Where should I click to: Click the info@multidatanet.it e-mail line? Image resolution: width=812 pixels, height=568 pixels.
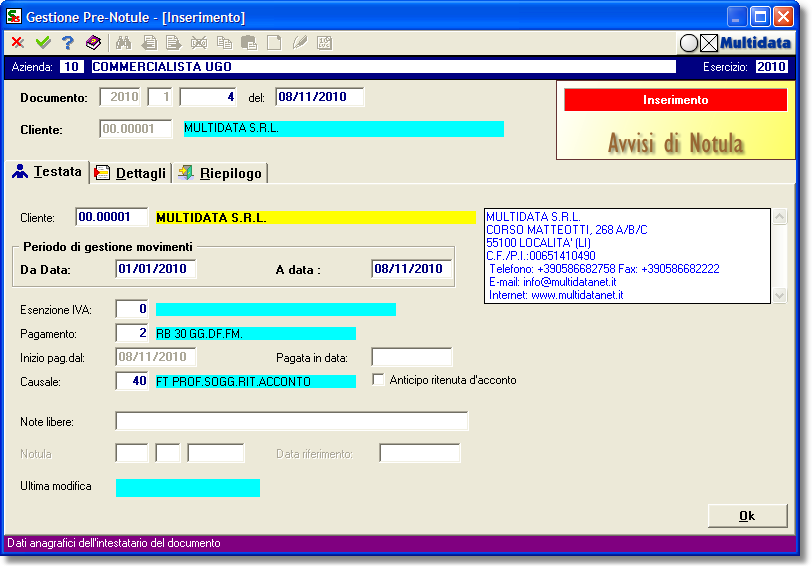(553, 282)
